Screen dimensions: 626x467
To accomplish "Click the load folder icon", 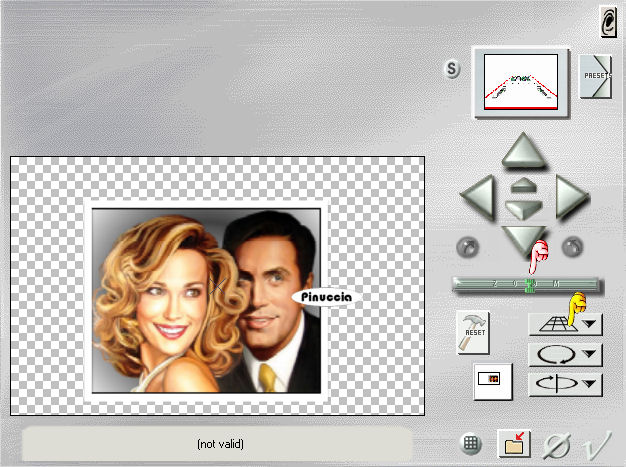I will click(x=514, y=443).
